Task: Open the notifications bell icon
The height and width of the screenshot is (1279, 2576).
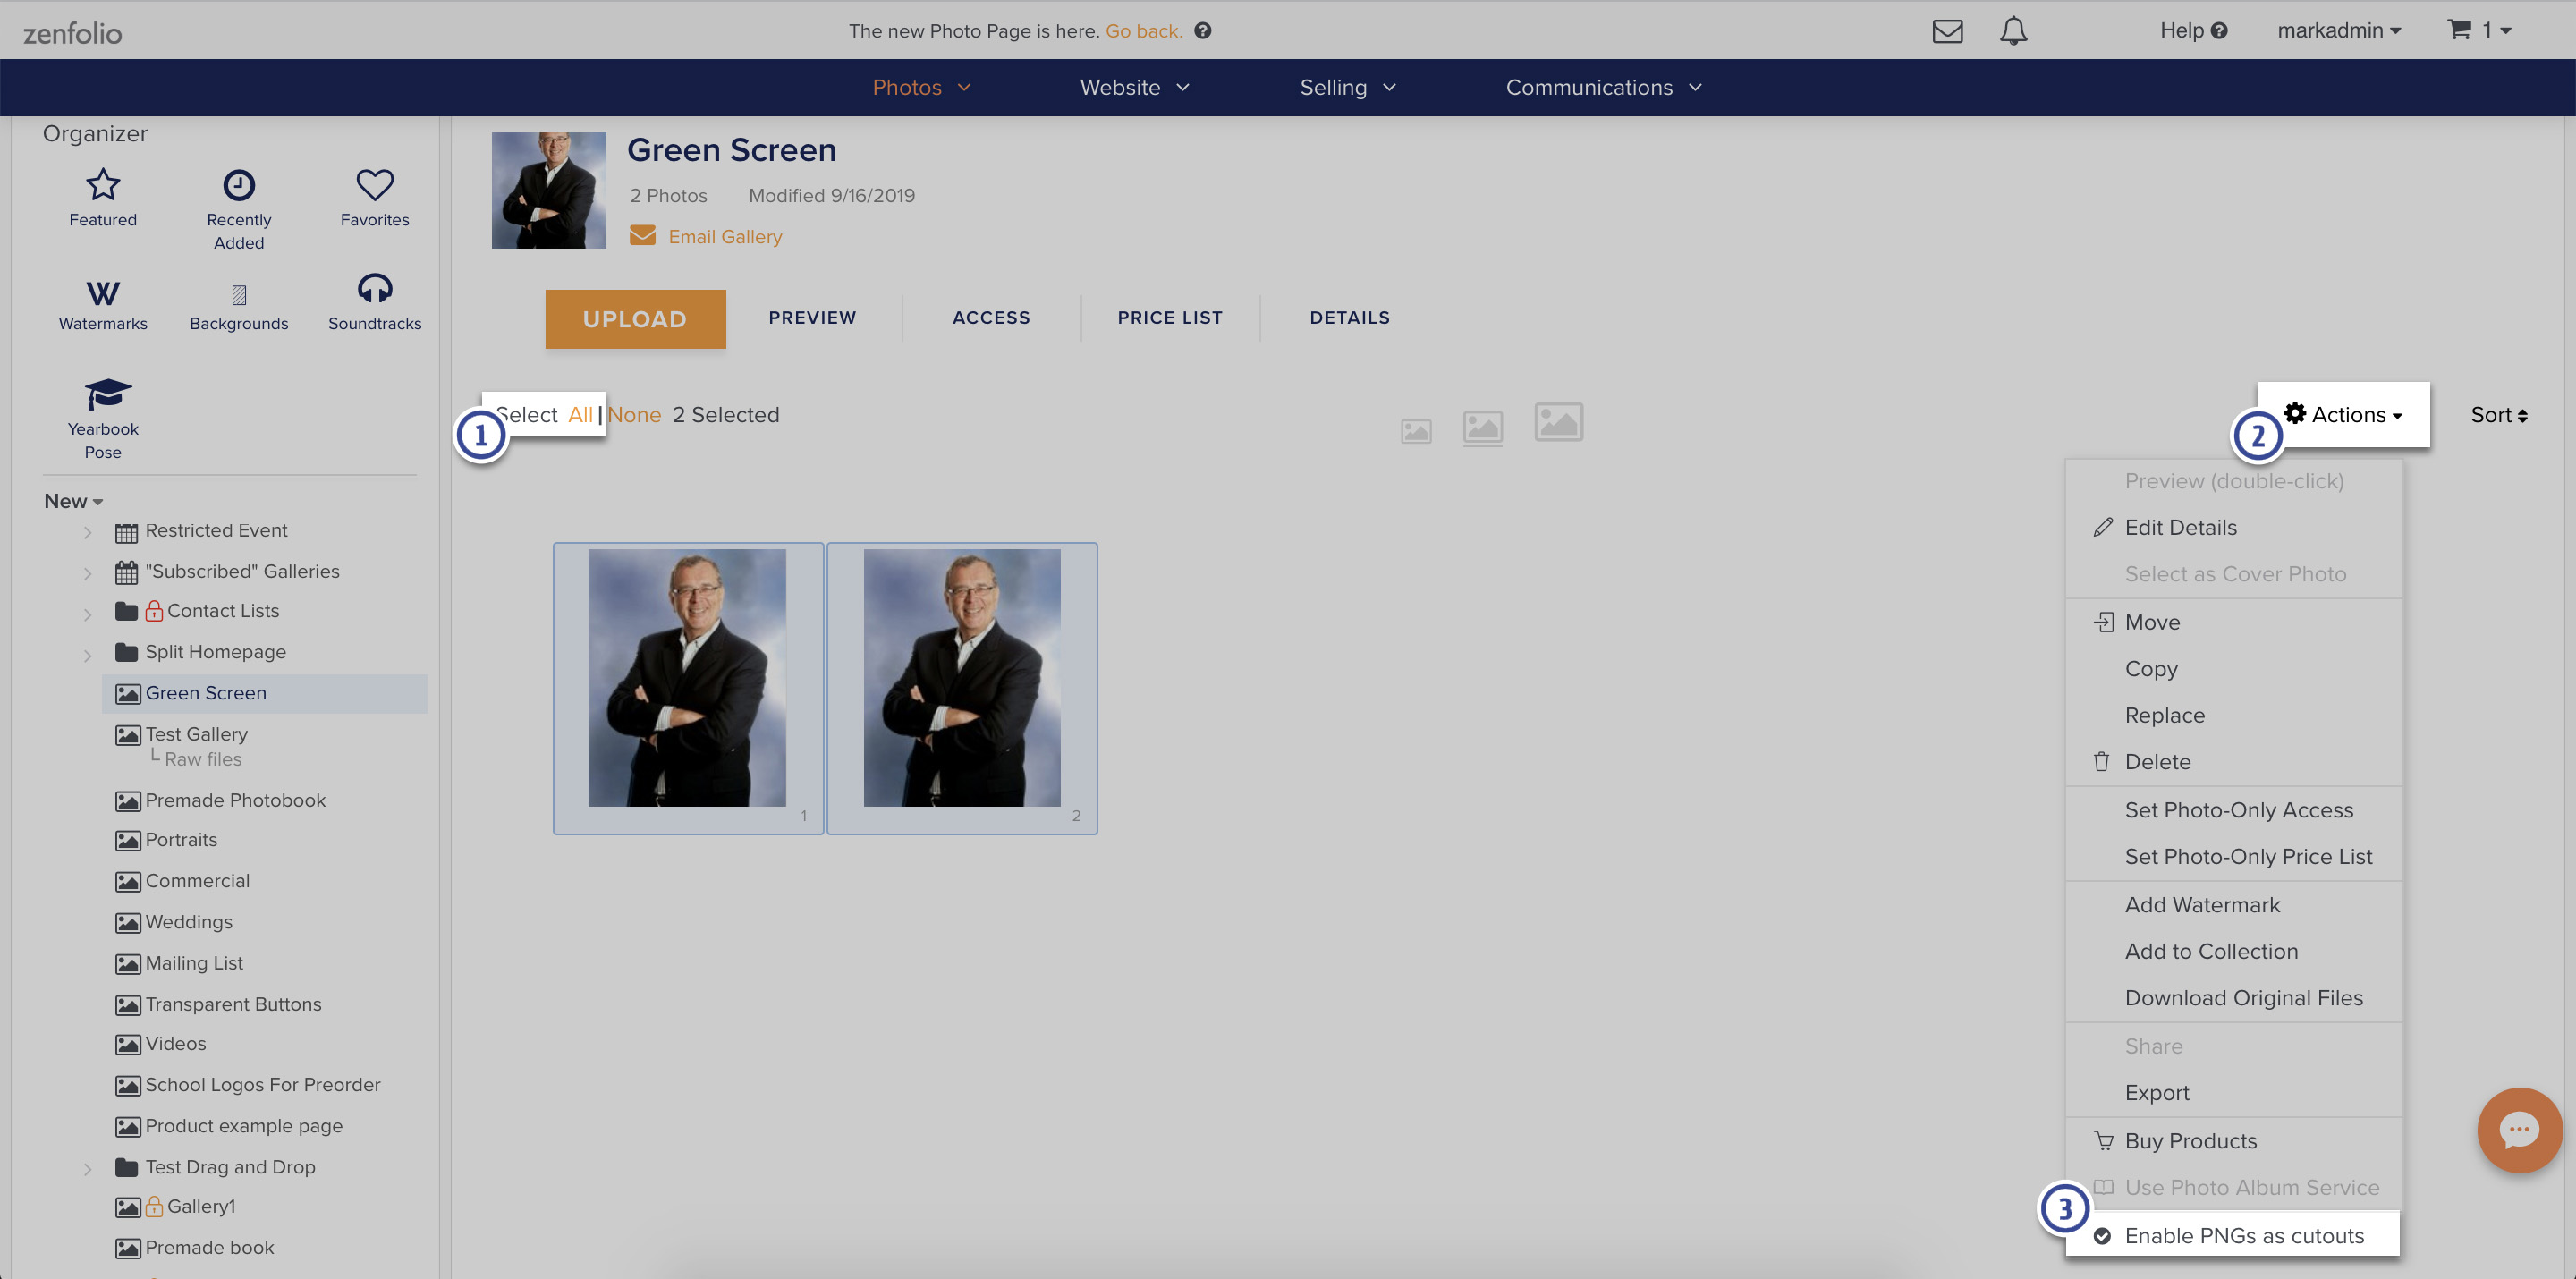Action: (2013, 31)
